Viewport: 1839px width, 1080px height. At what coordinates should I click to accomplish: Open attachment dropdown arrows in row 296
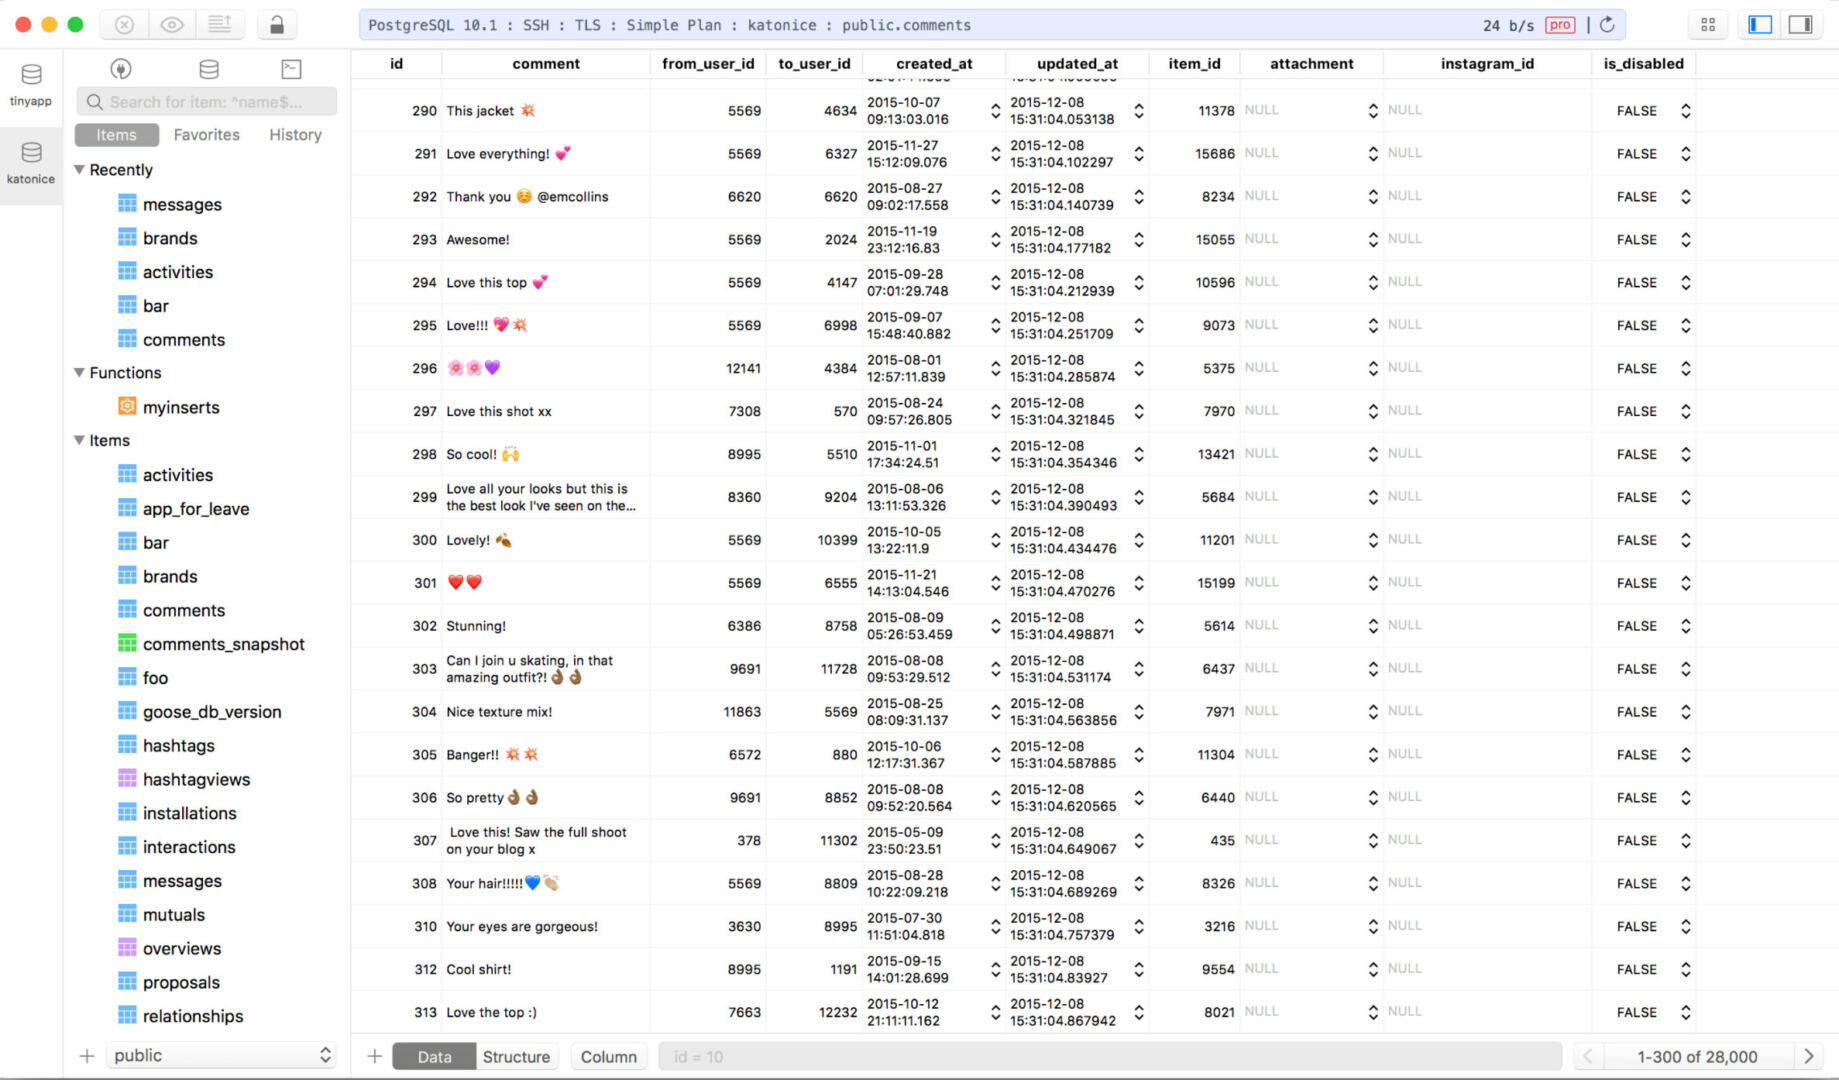click(1372, 369)
